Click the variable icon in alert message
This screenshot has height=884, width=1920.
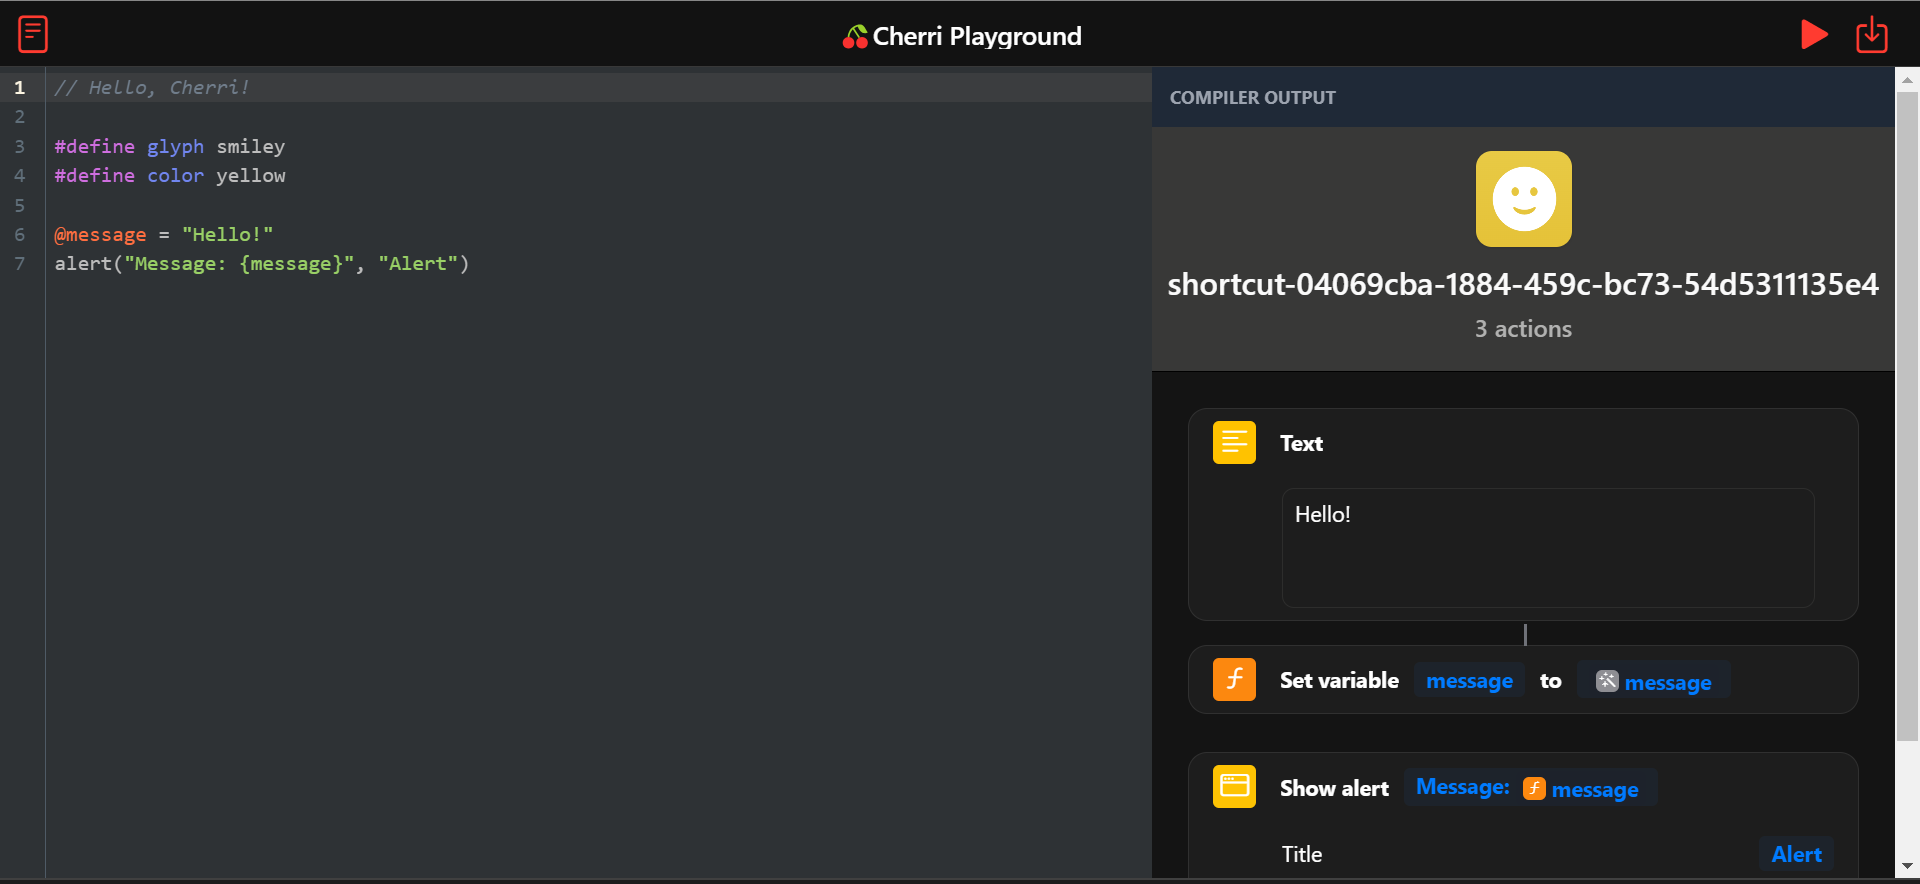(1534, 789)
